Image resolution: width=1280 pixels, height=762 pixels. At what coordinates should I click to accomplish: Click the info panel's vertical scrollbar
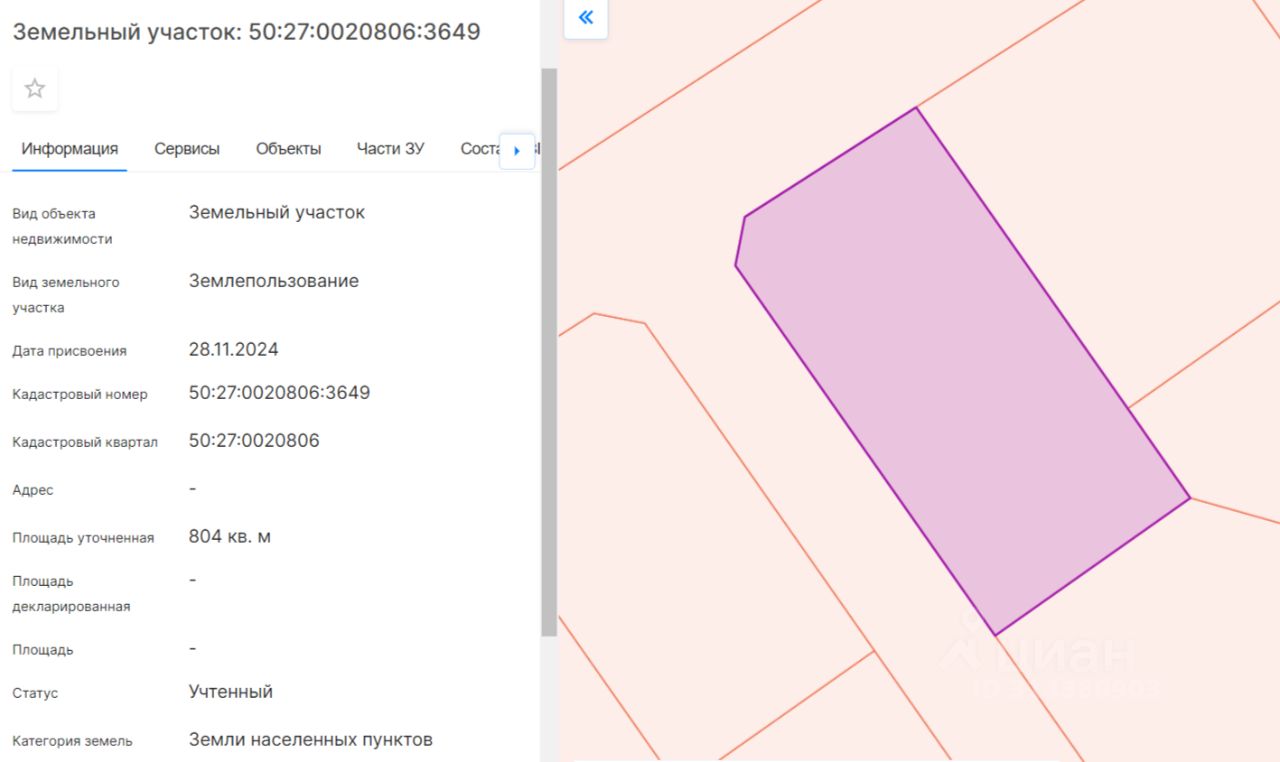[548, 350]
